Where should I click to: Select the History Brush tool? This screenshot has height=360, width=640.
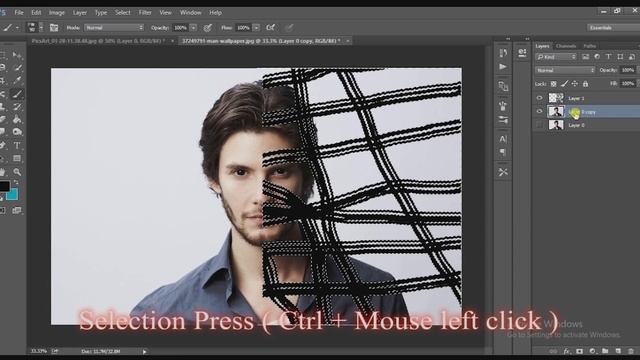coord(17,107)
